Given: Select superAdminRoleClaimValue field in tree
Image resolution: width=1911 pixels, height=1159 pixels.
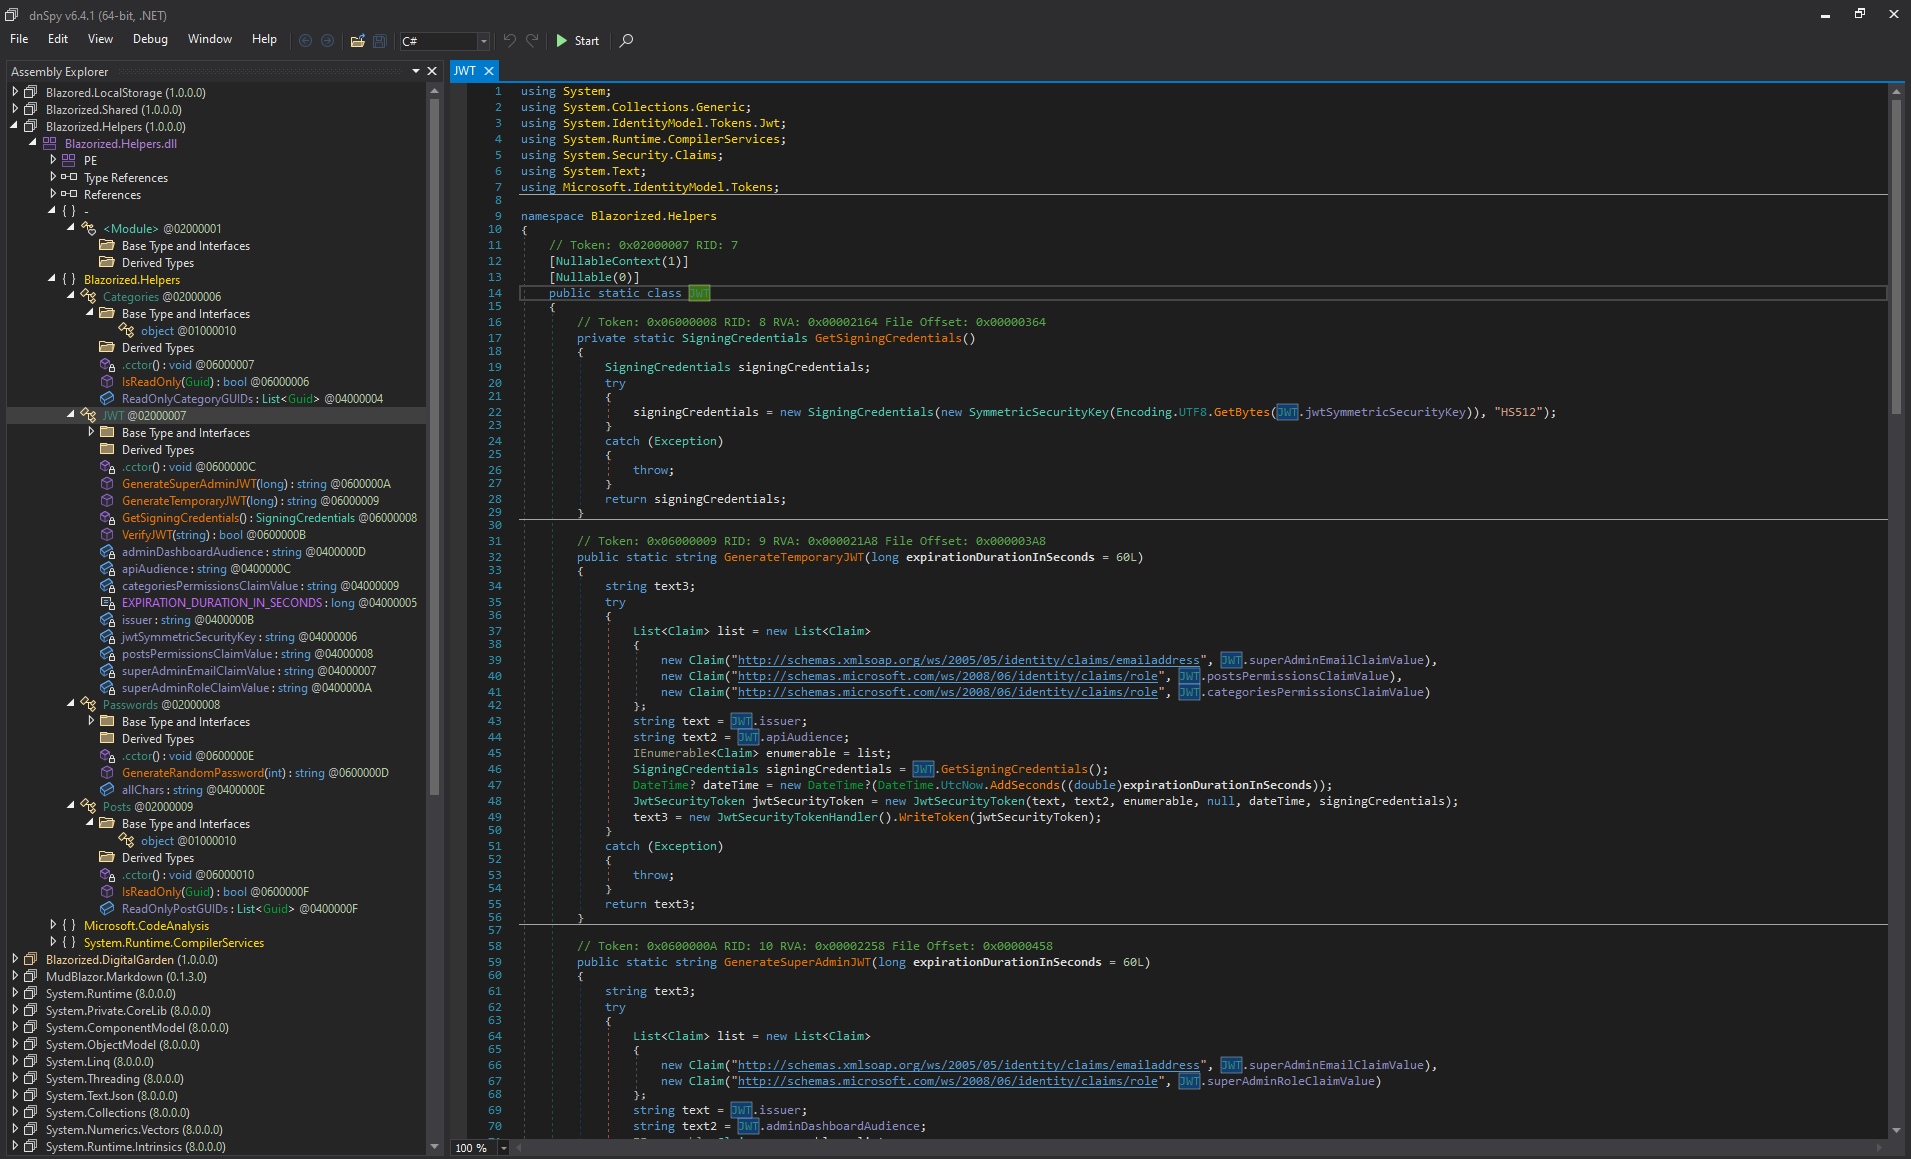Looking at the screenshot, I should (246, 687).
